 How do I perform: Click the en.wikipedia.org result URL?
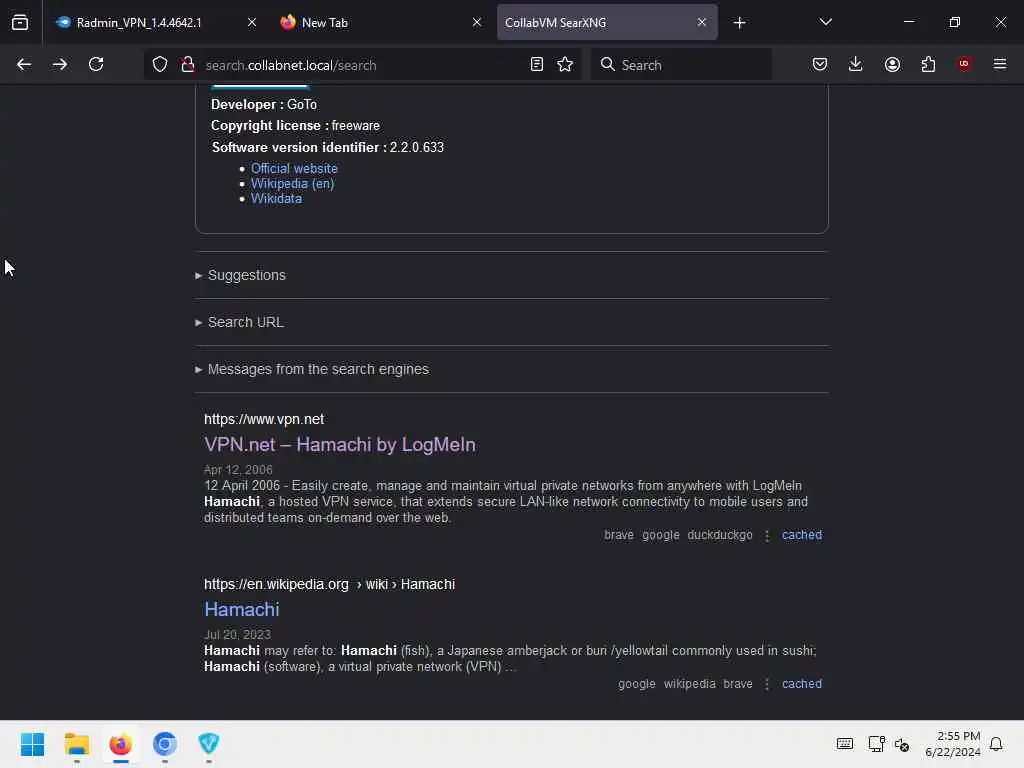(x=329, y=584)
